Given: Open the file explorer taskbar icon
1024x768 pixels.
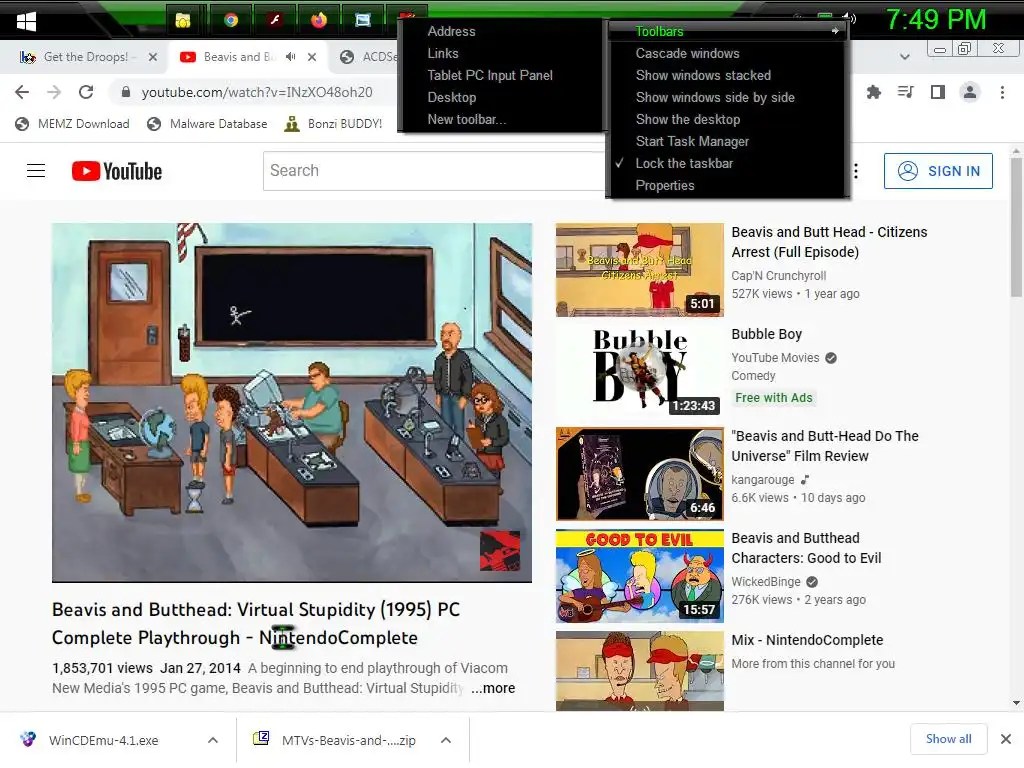Looking at the screenshot, I should coord(183,20).
